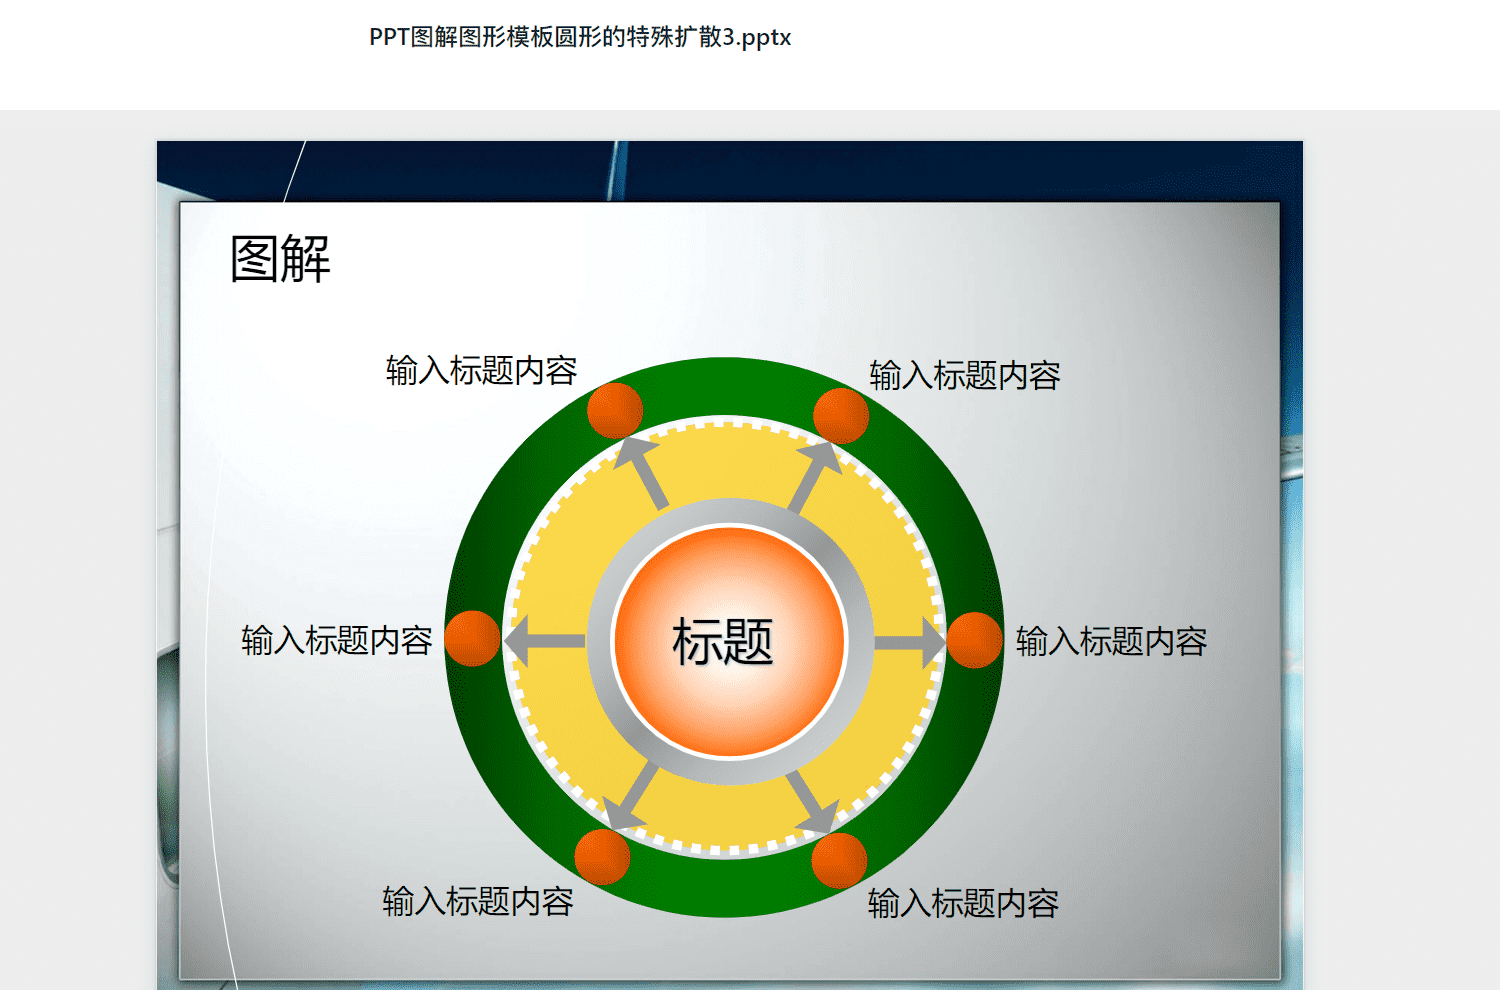Select the bottom-left label 输入标题内容
1500x990 pixels.
tap(478, 901)
